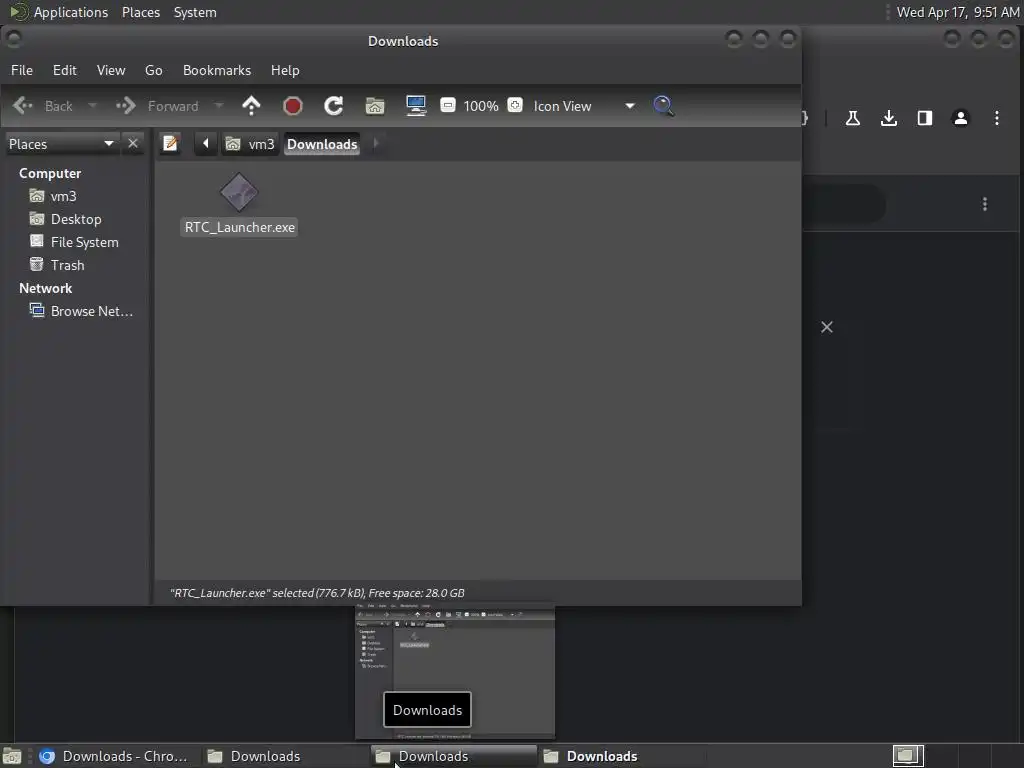Click the show desktop icon in bottom panel
1024x768 pixels.
coord(12,756)
